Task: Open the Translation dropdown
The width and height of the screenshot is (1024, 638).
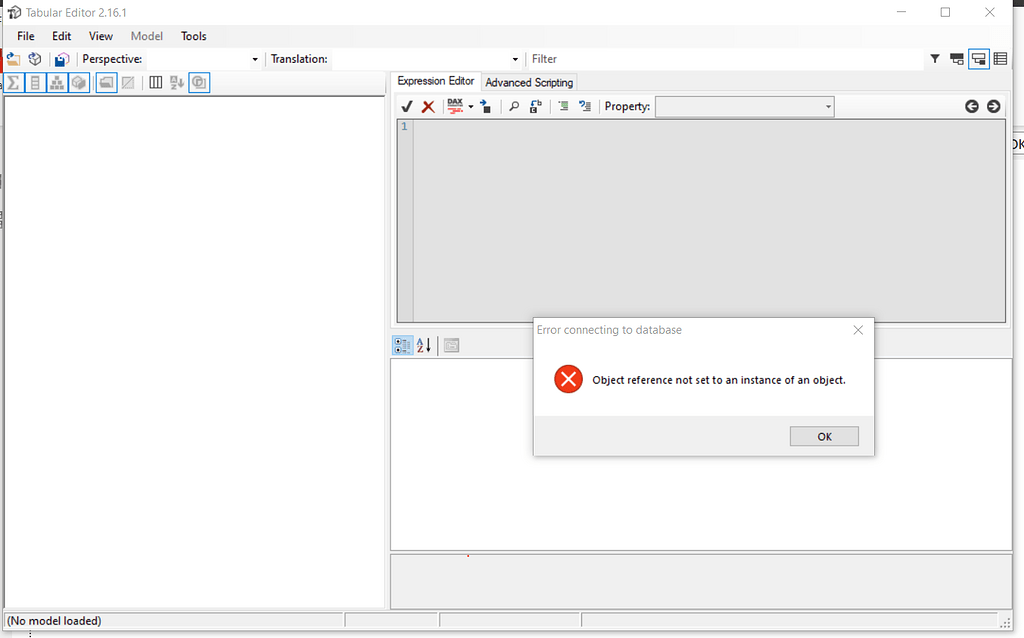Action: (x=513, y=59)
